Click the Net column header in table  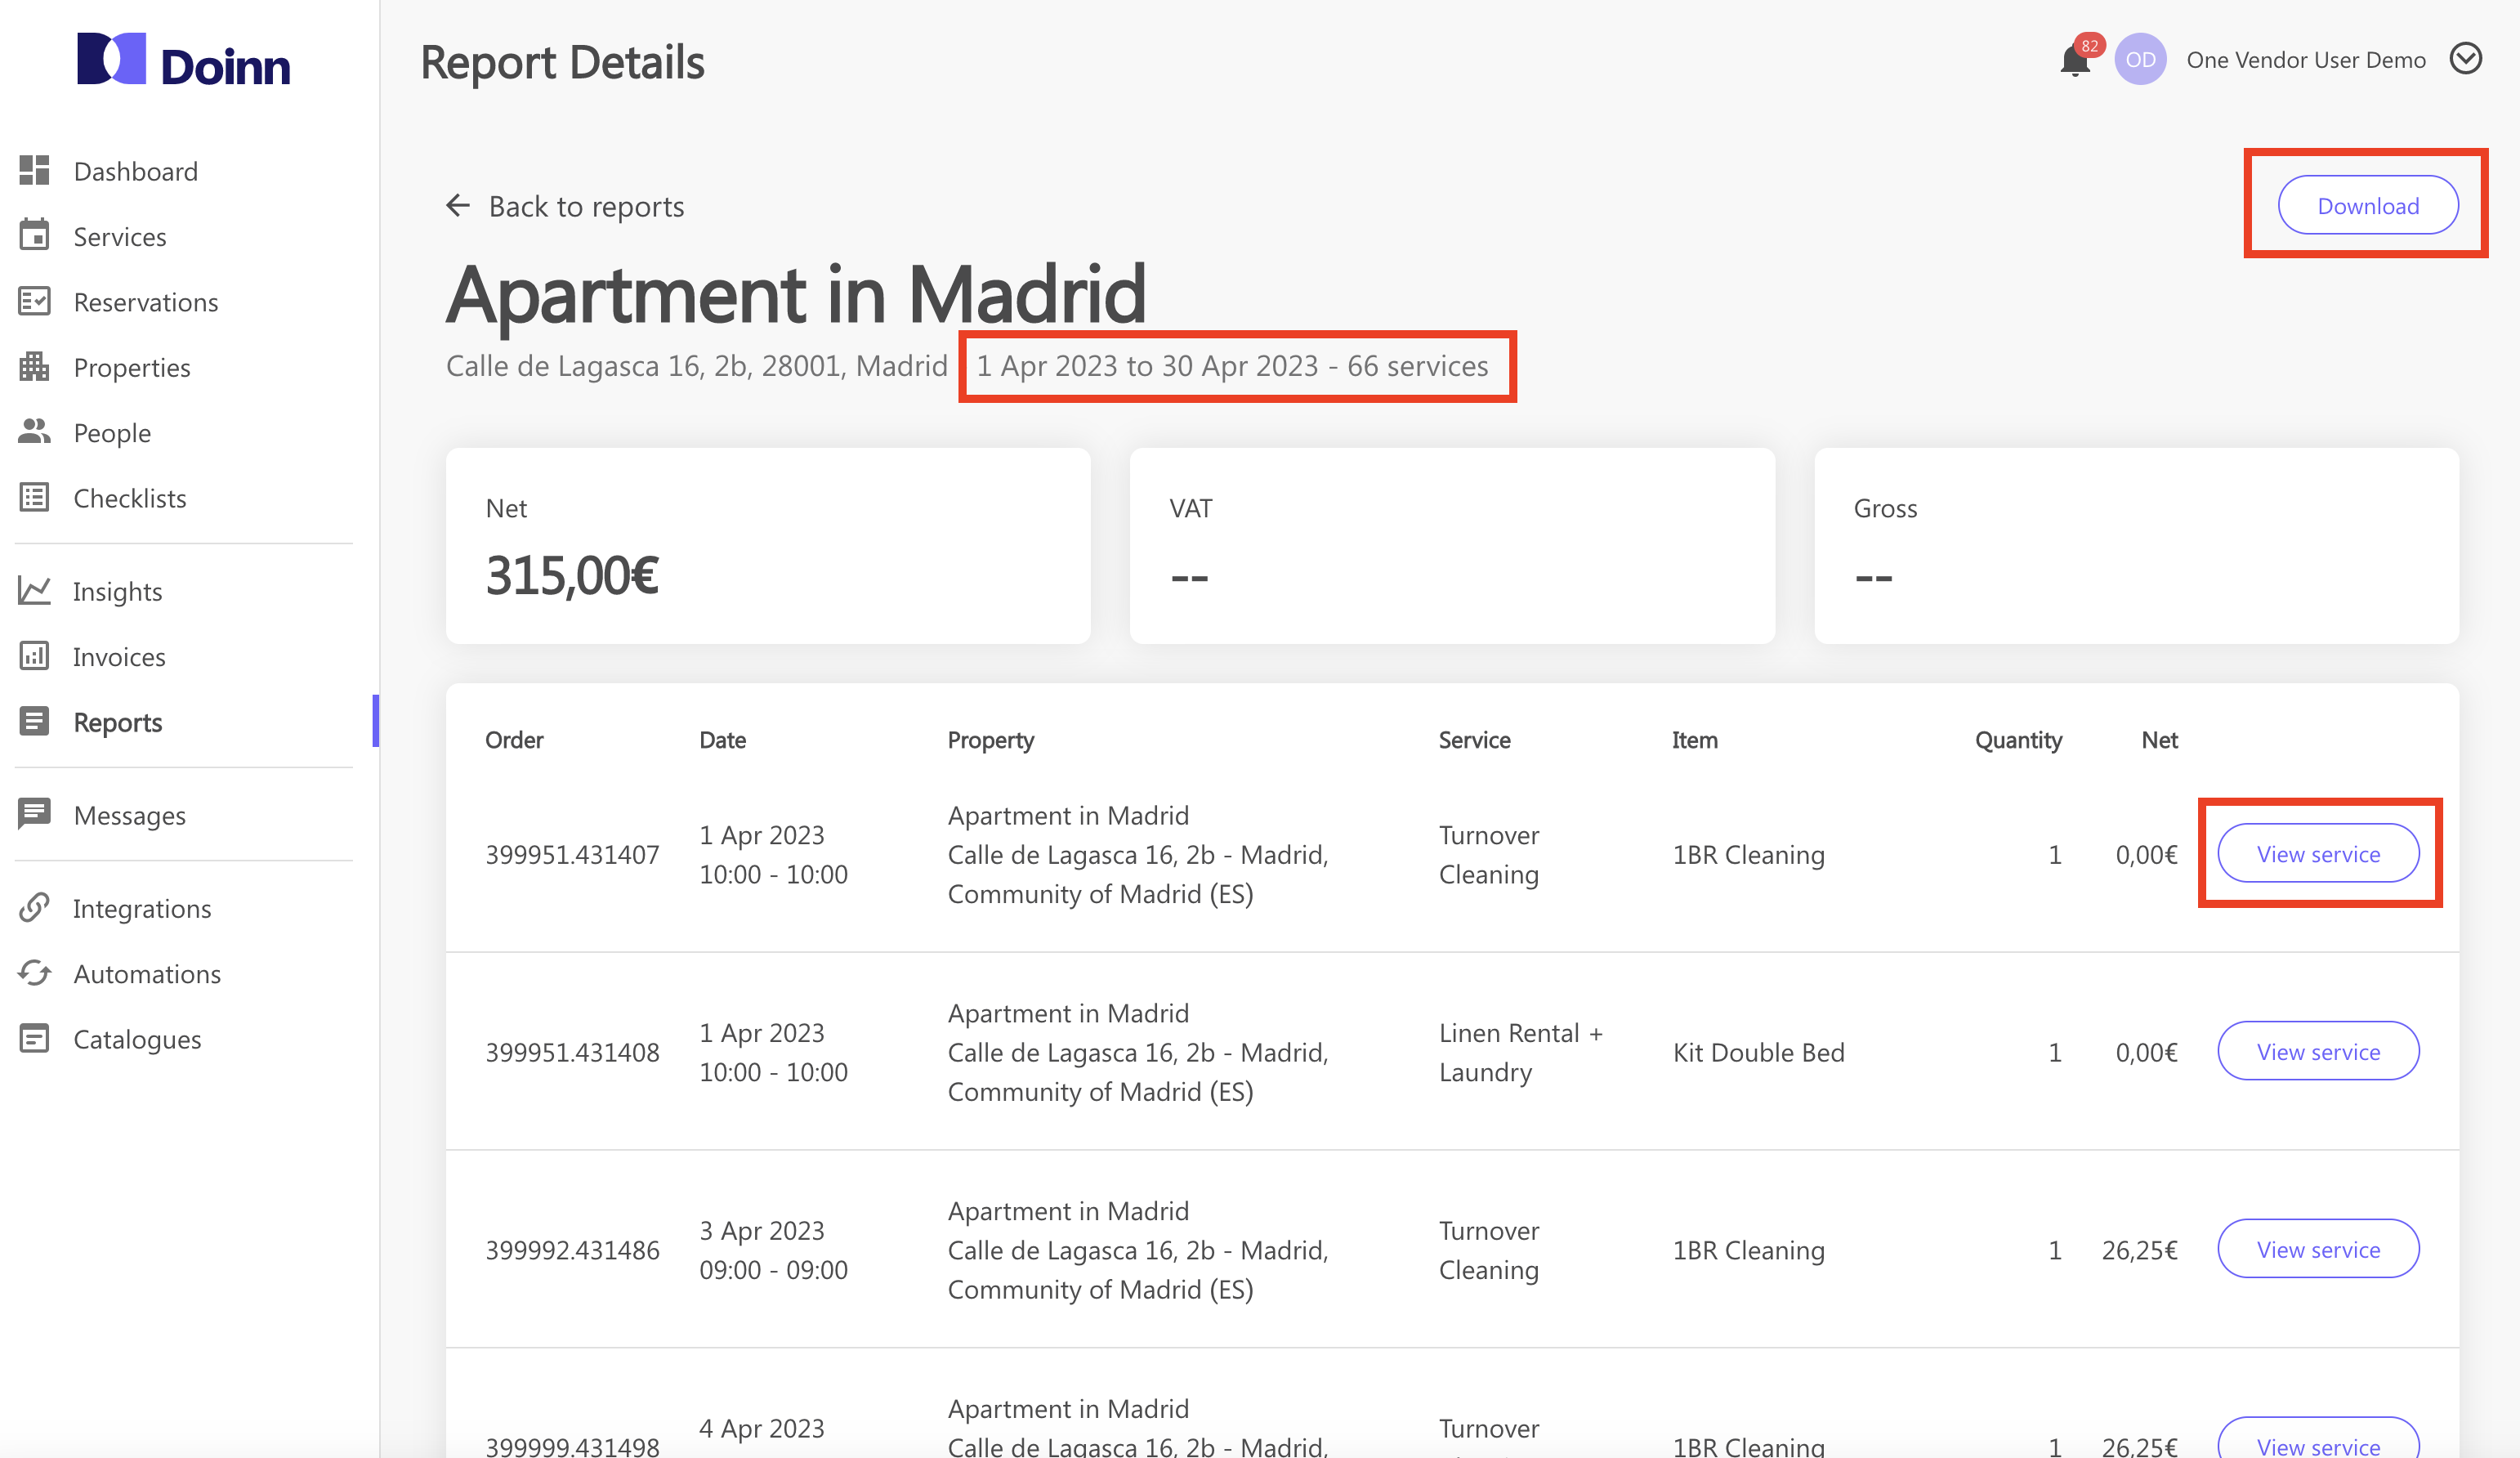click(2159, 740)
